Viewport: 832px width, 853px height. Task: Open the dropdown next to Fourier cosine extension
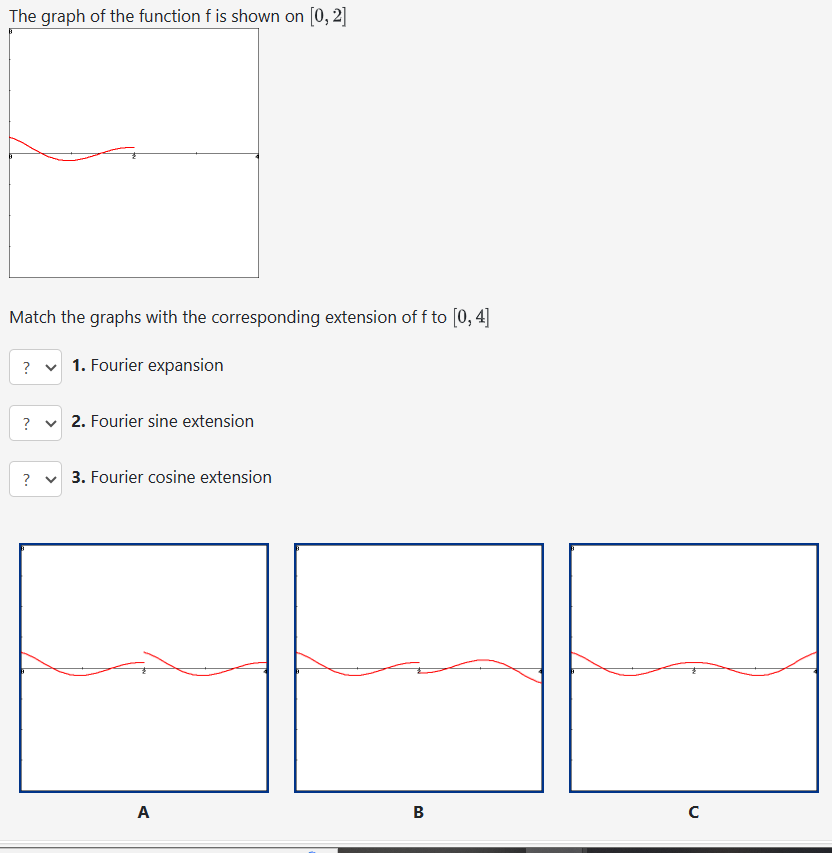point(35,478)
